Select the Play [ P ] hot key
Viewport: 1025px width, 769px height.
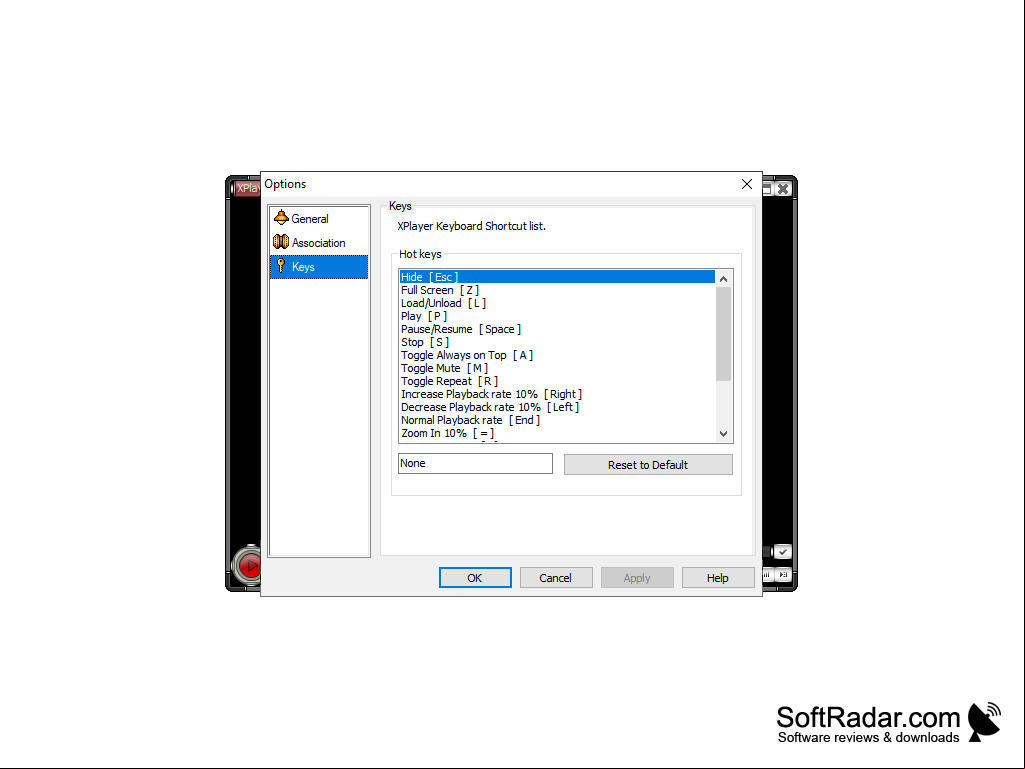[557, 316]
